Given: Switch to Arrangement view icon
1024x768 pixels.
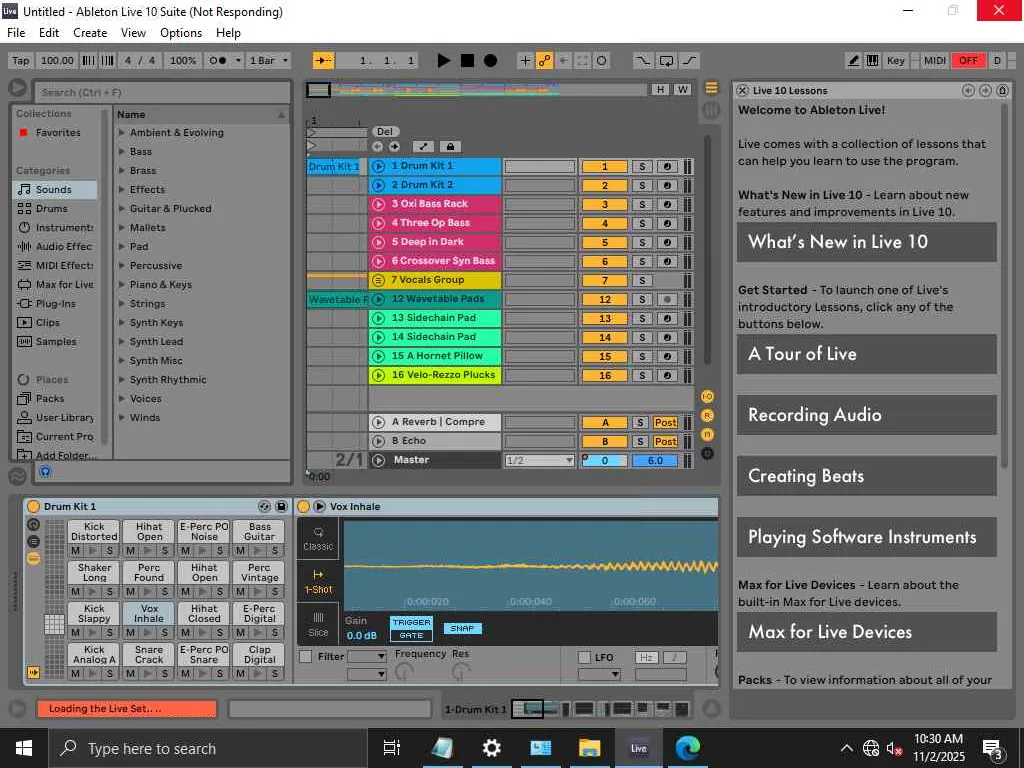Looking at the screenshot, I should coord(711,88).
